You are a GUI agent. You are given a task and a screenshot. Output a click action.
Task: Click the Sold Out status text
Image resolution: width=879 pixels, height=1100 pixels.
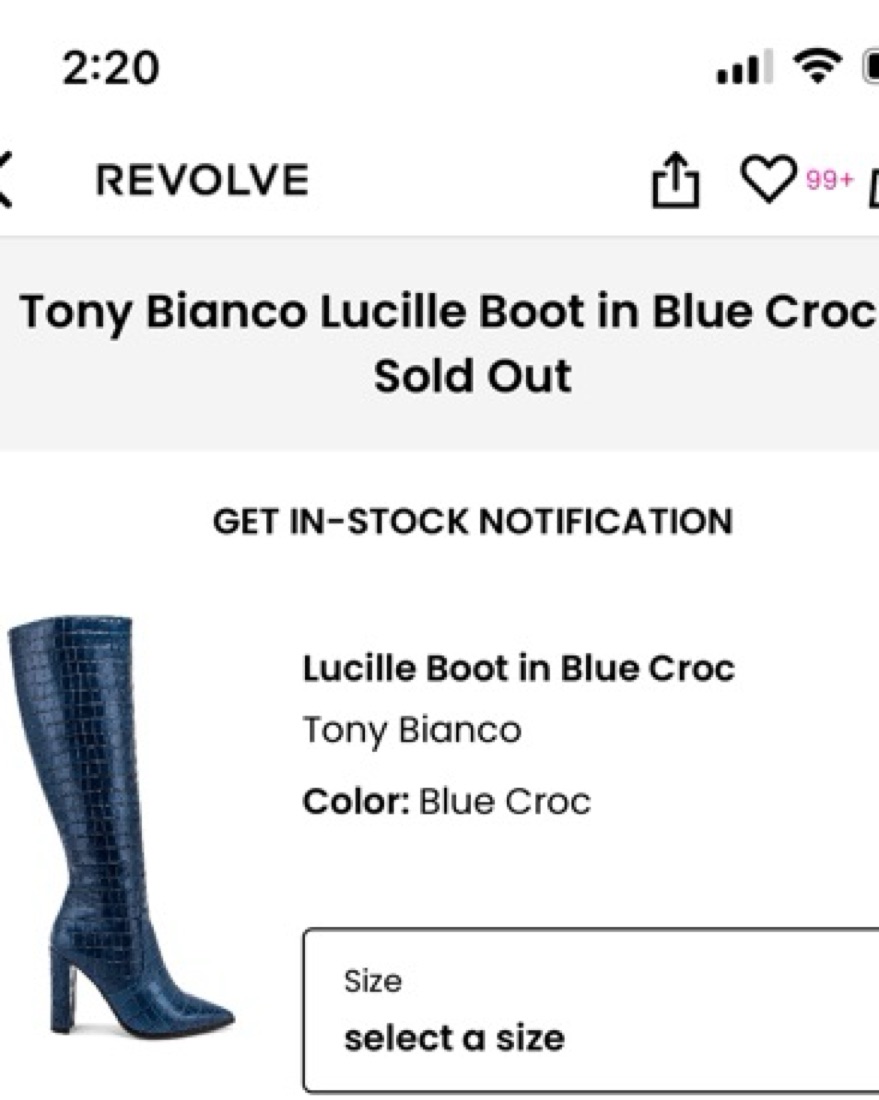click(x=473, y=376)
